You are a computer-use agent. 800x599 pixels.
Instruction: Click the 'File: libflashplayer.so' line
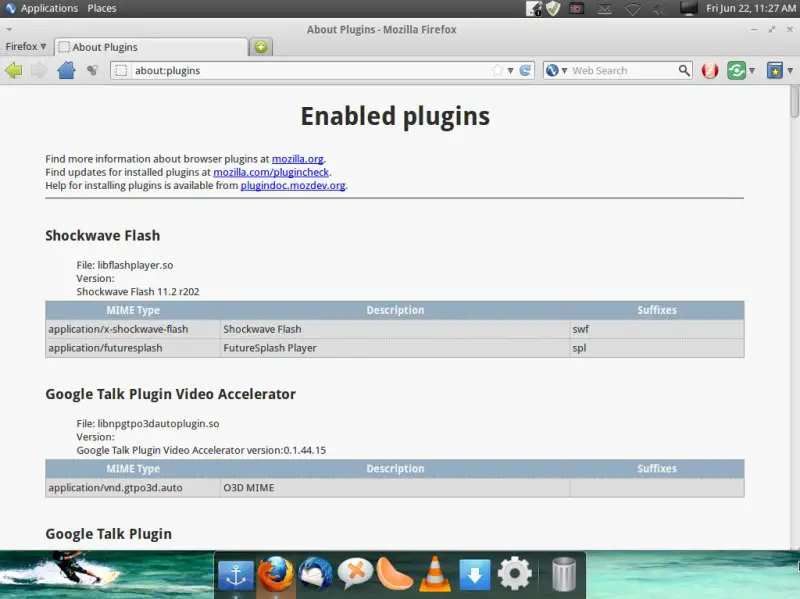124,265
